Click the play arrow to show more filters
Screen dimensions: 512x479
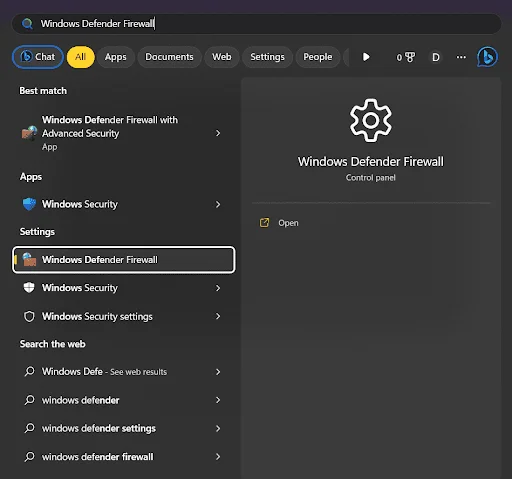click(366, 57)
